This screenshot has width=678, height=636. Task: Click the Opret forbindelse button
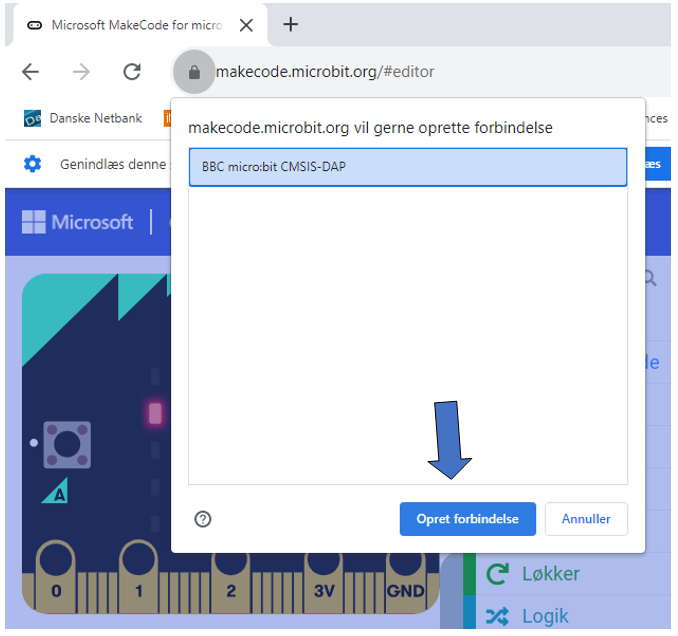point(467,519)
